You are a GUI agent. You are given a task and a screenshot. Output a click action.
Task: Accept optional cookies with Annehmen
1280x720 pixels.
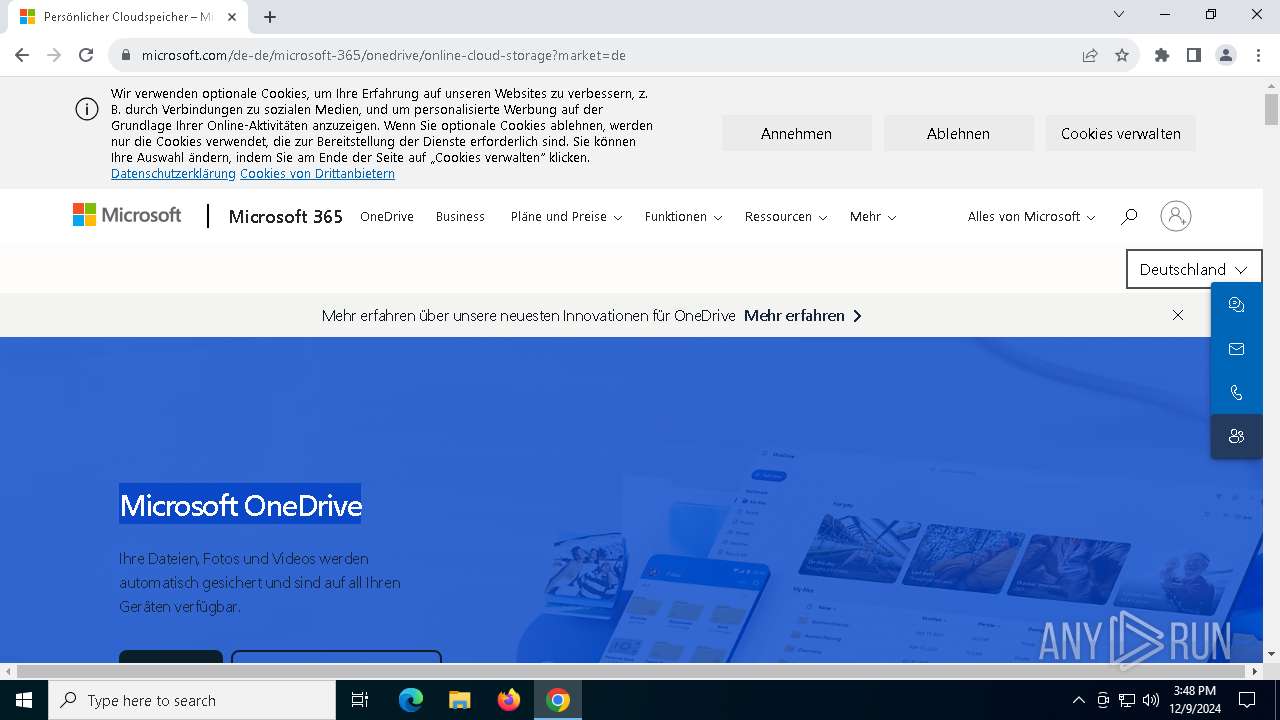point(796,133)
